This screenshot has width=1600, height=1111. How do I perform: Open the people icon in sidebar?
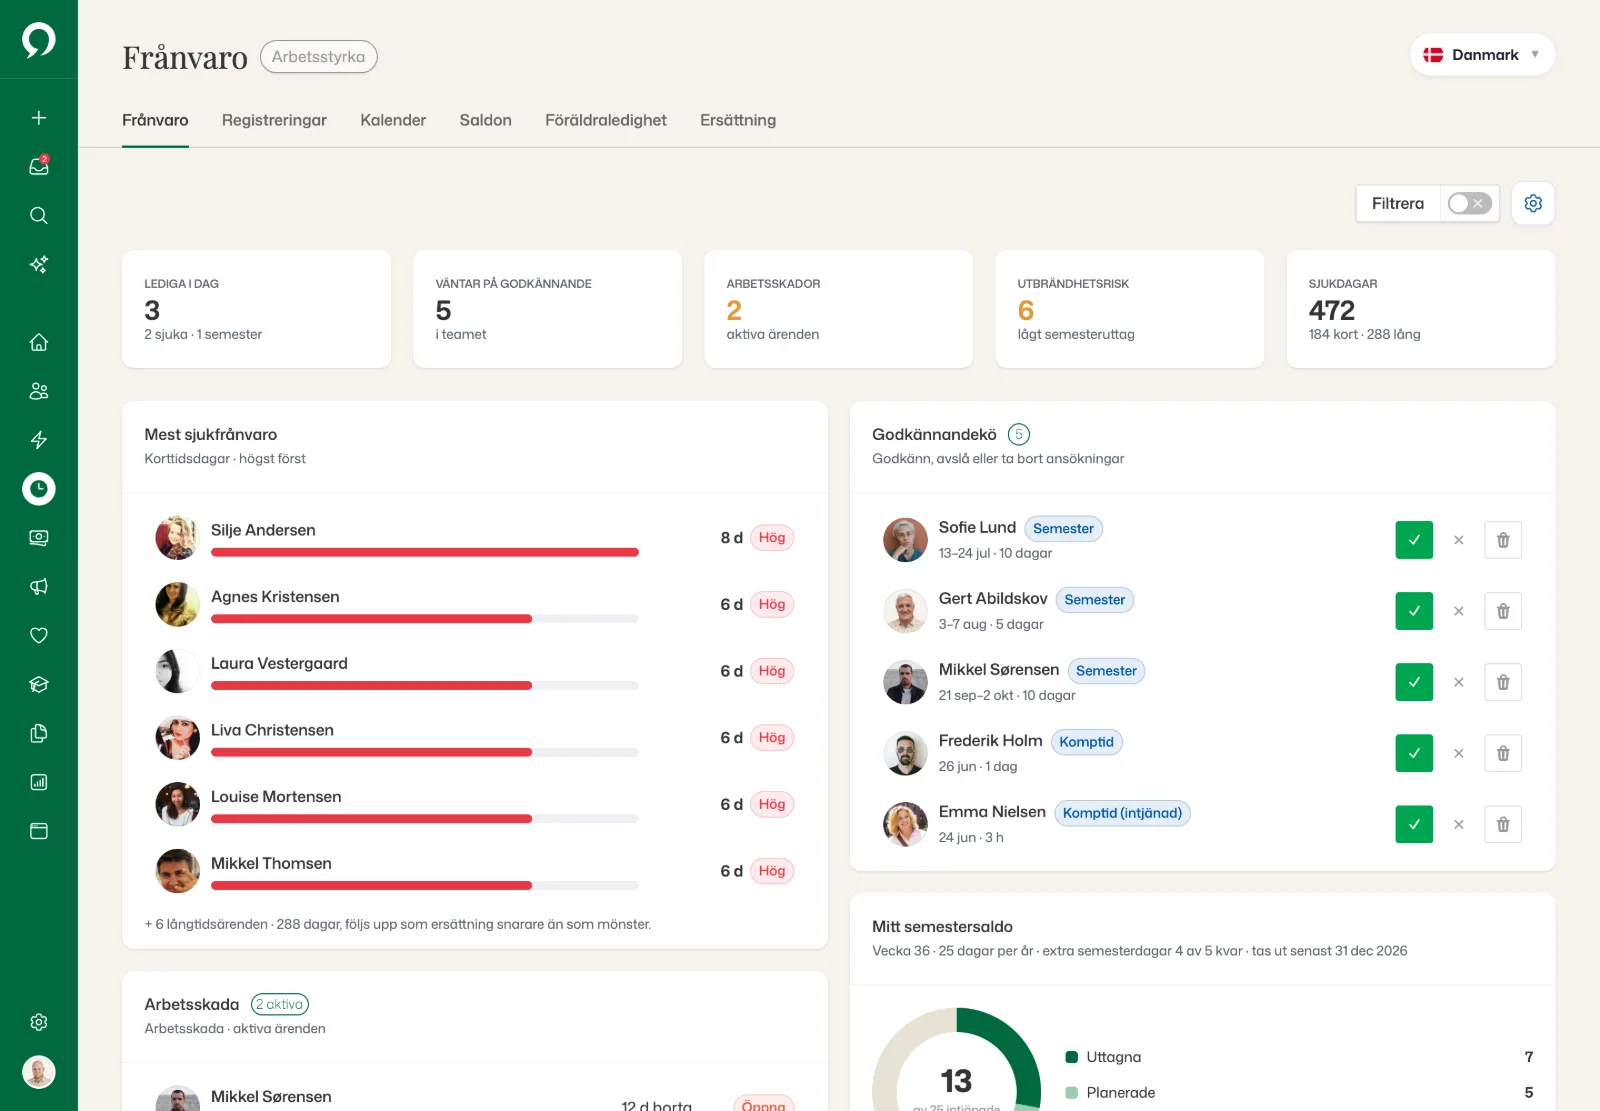pyautogui.click(x=39, y=391)
